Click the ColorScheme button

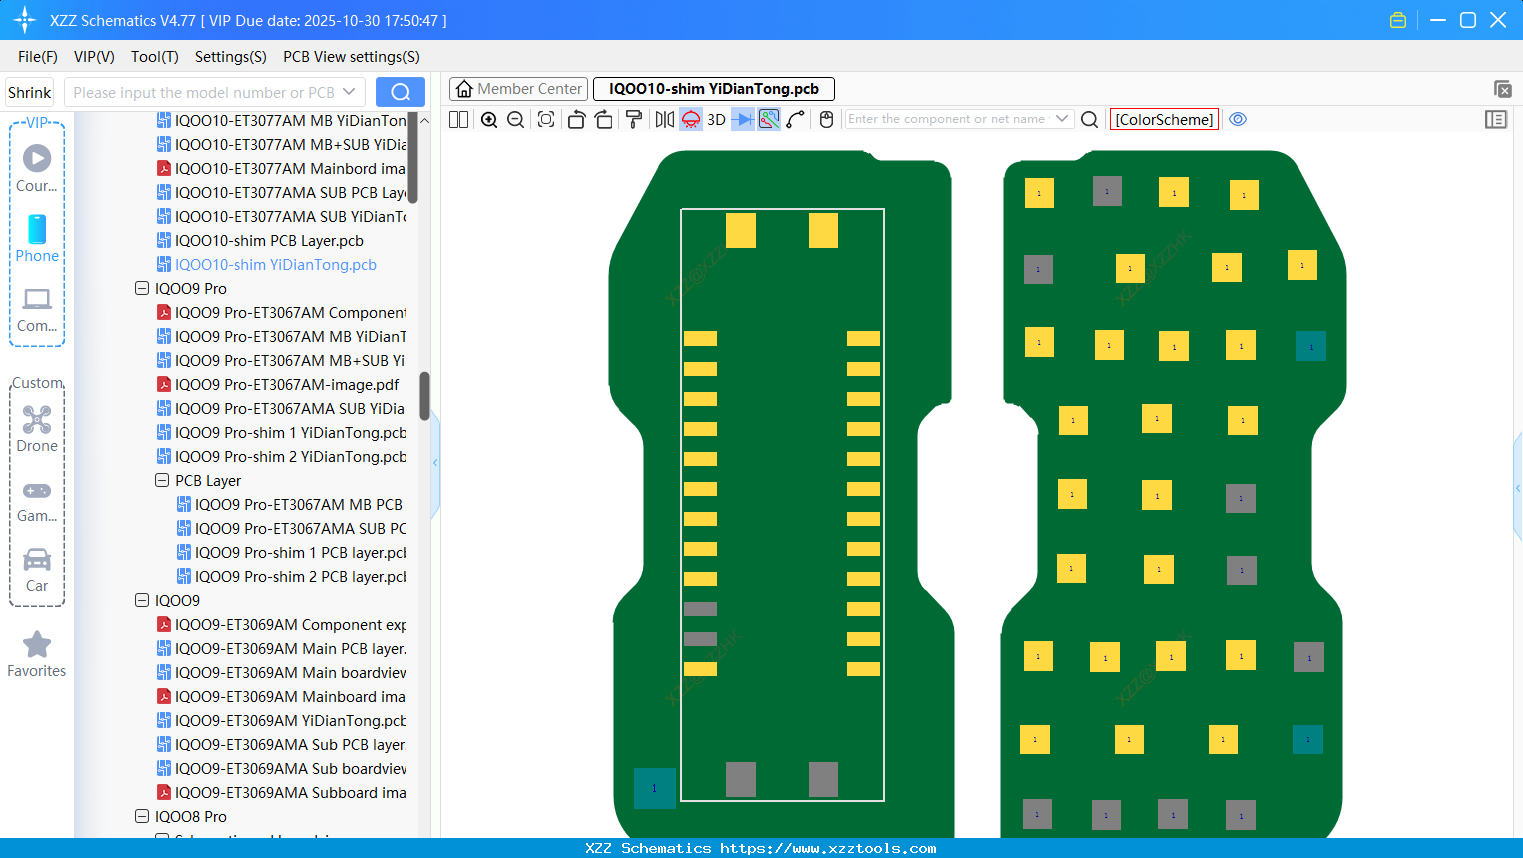coord(1164,119)
